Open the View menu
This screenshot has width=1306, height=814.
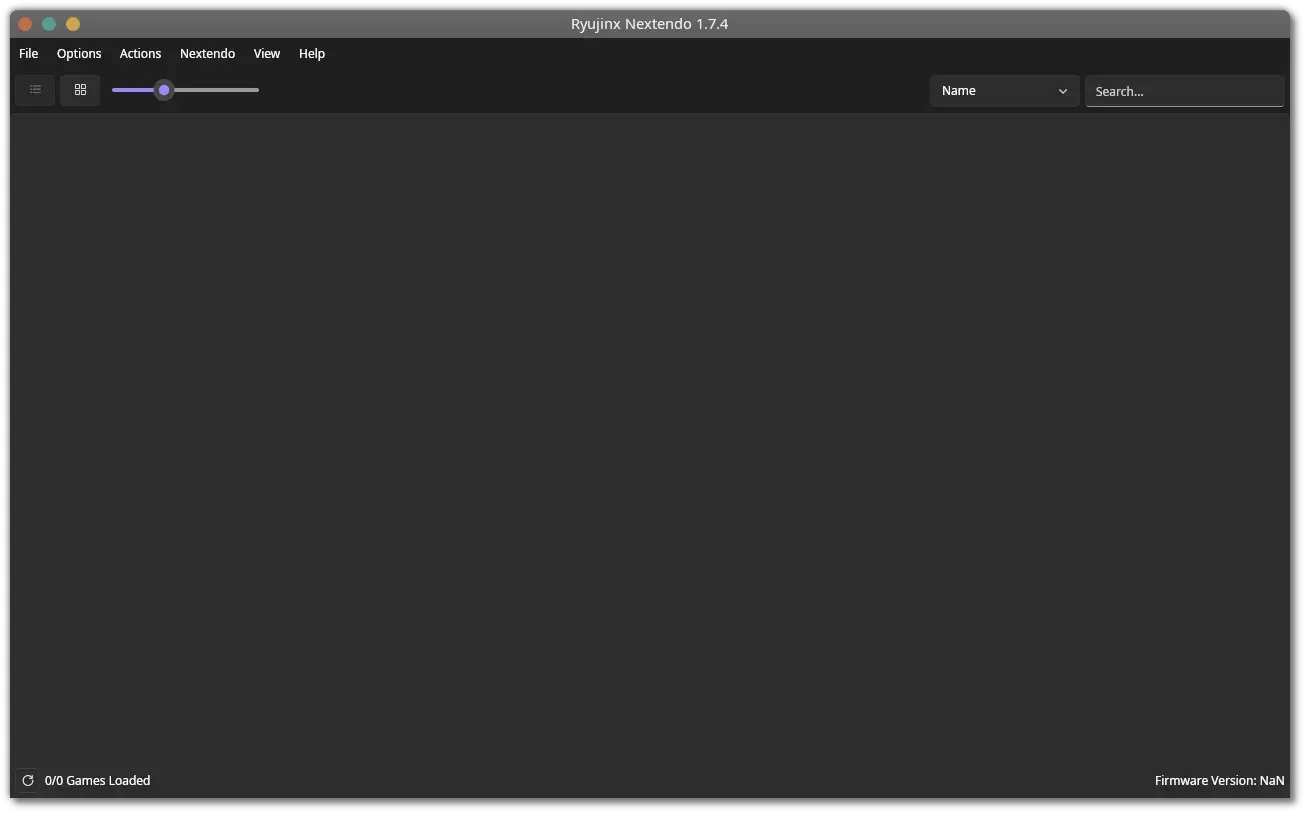pyautogui.click(x=267, y=54)
